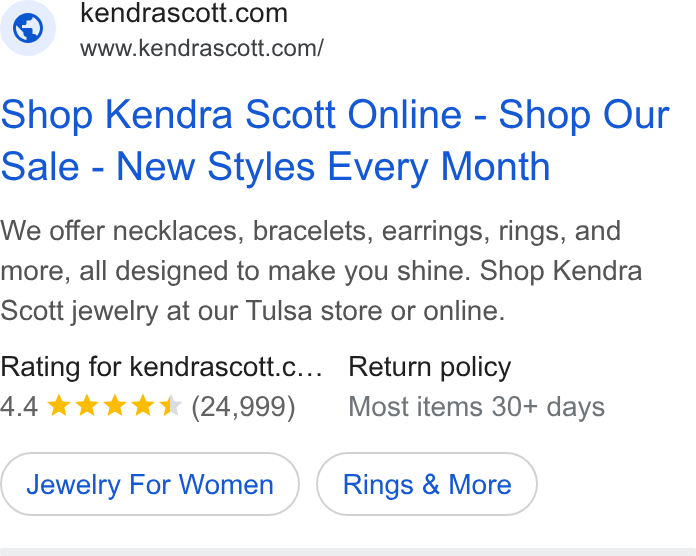Click the www.kendrascott.com/ URL text
The width and height of the screenshot is (696, 556).
[202, 48]
